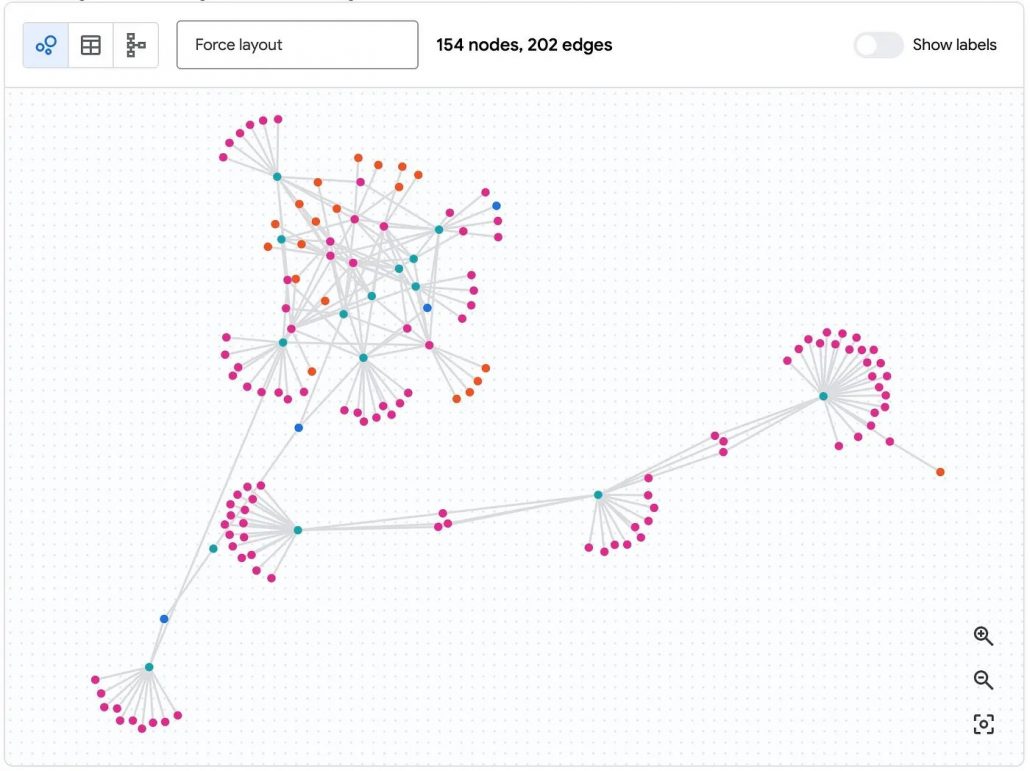Zoom in on the graph
Viewport: 1030px width, 771px height.
tap(983, 636)
